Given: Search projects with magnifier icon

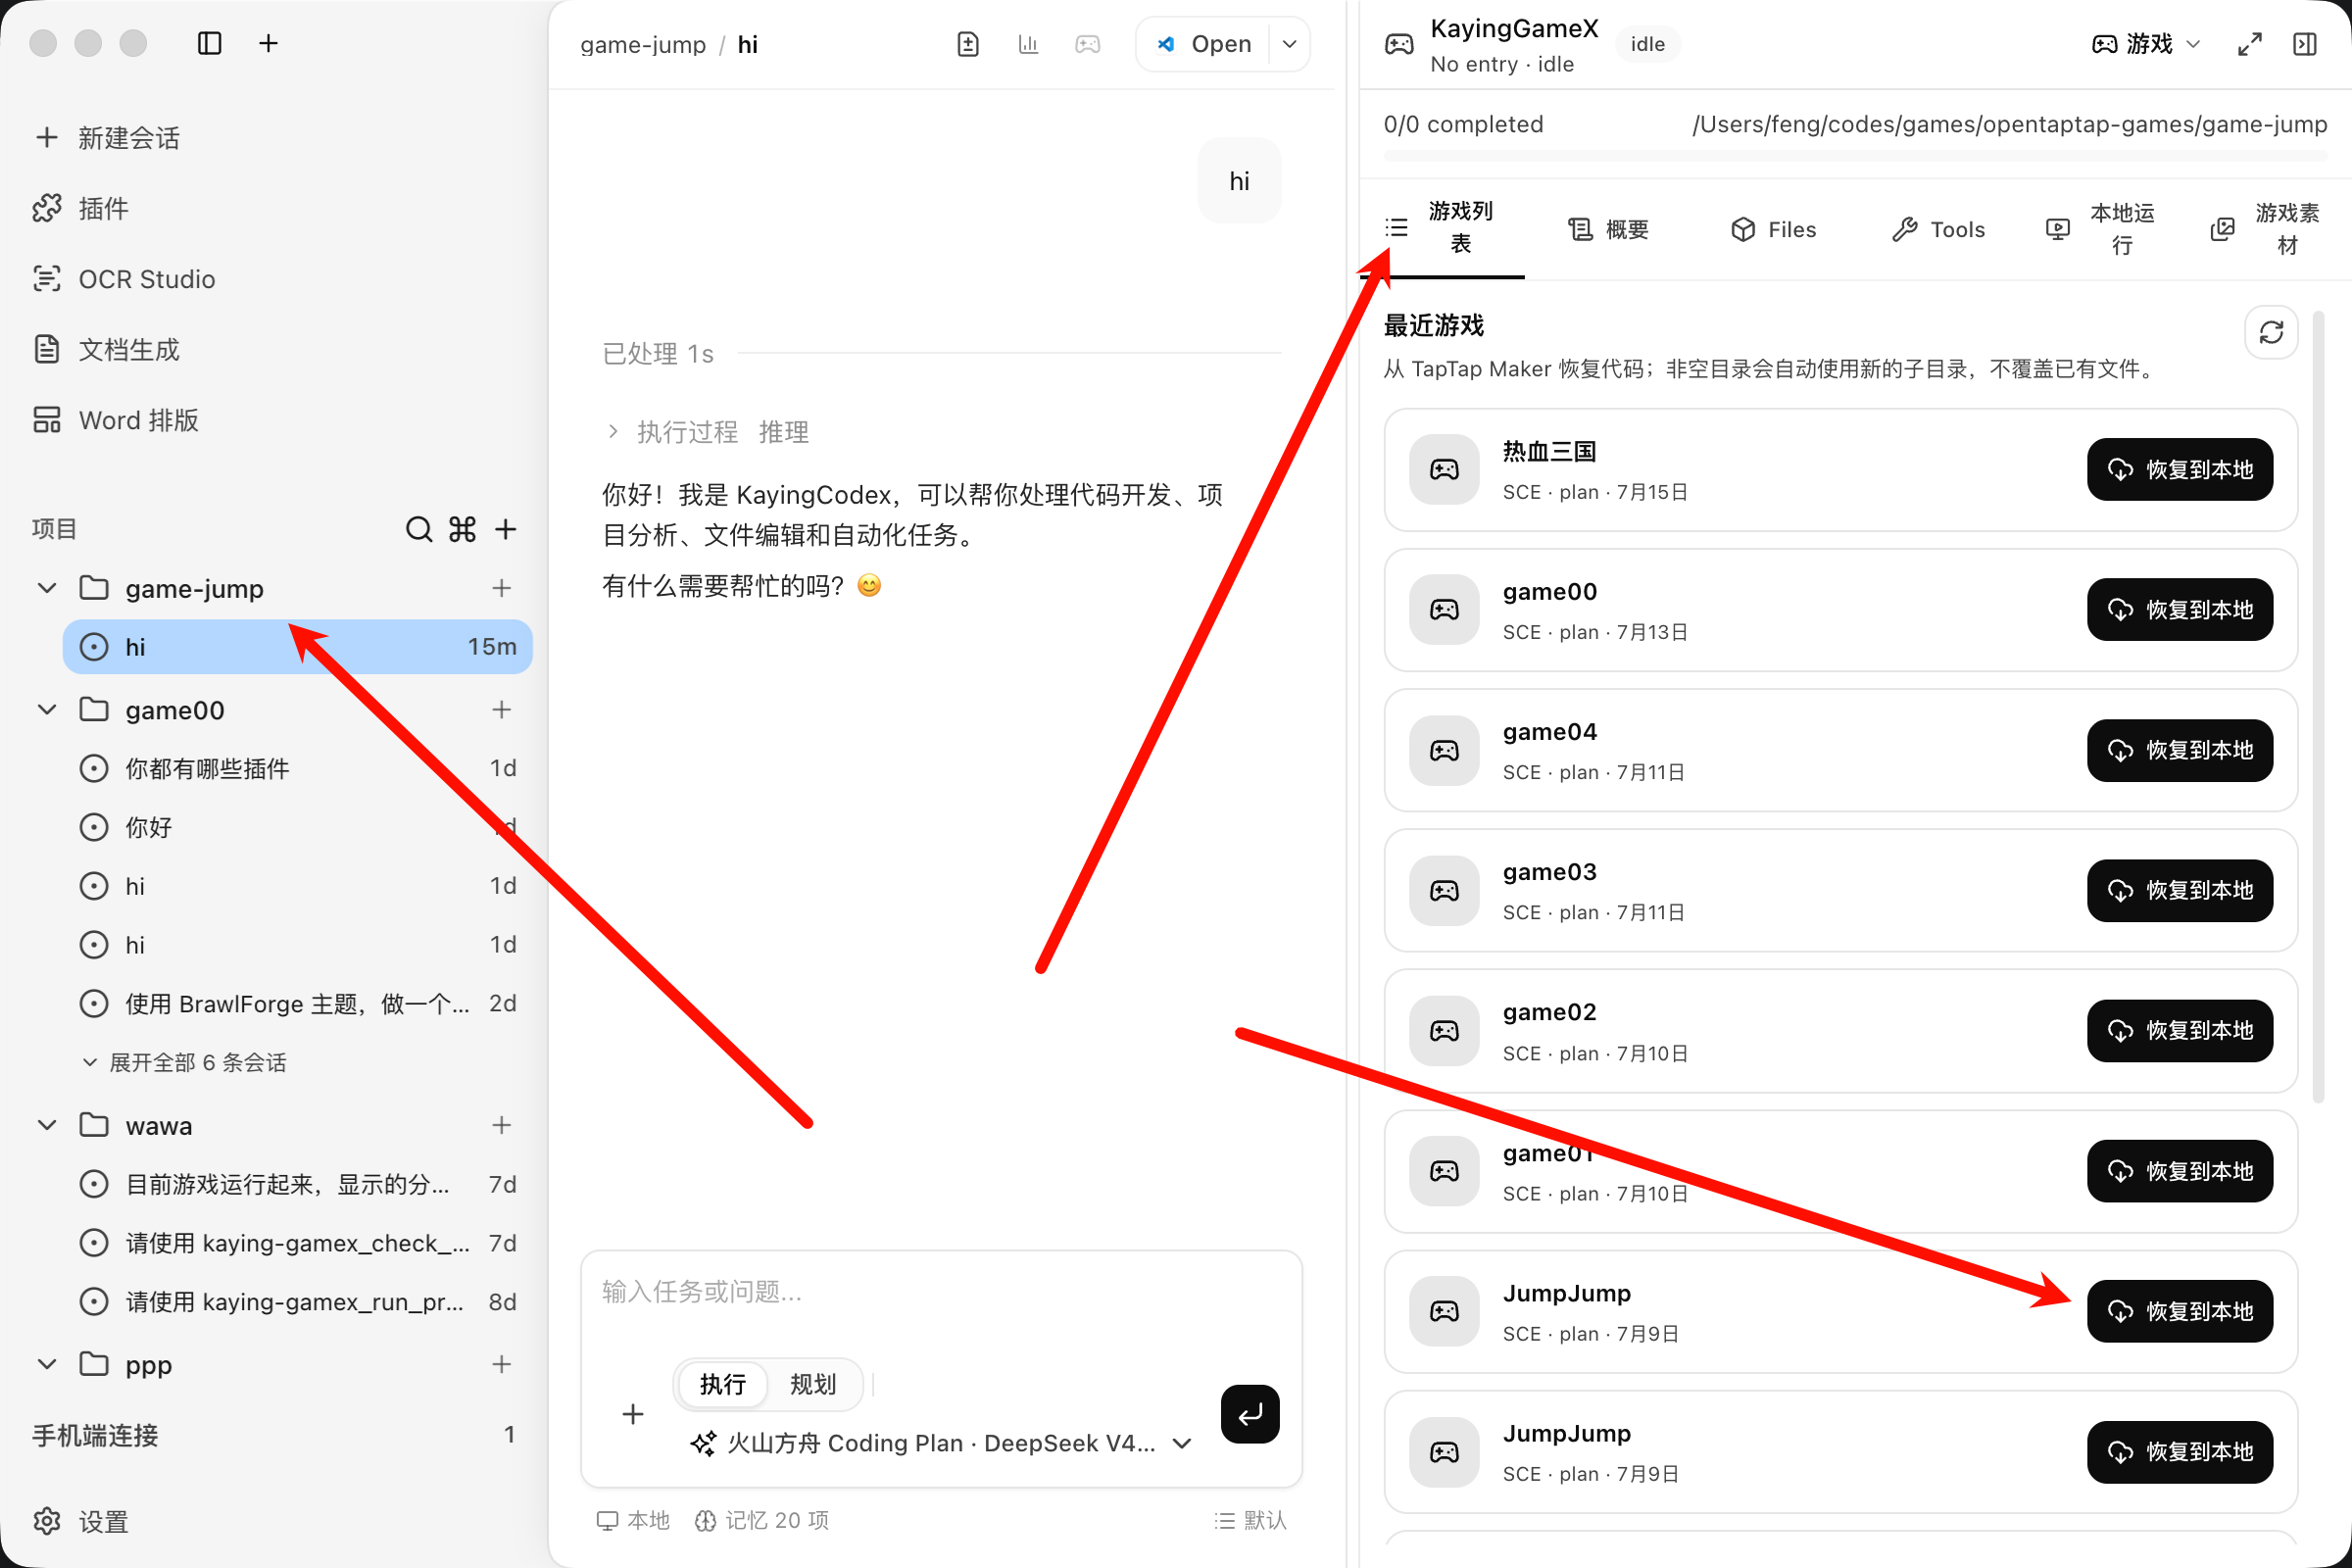Looking at the screenshot, I should click(419, 529).
